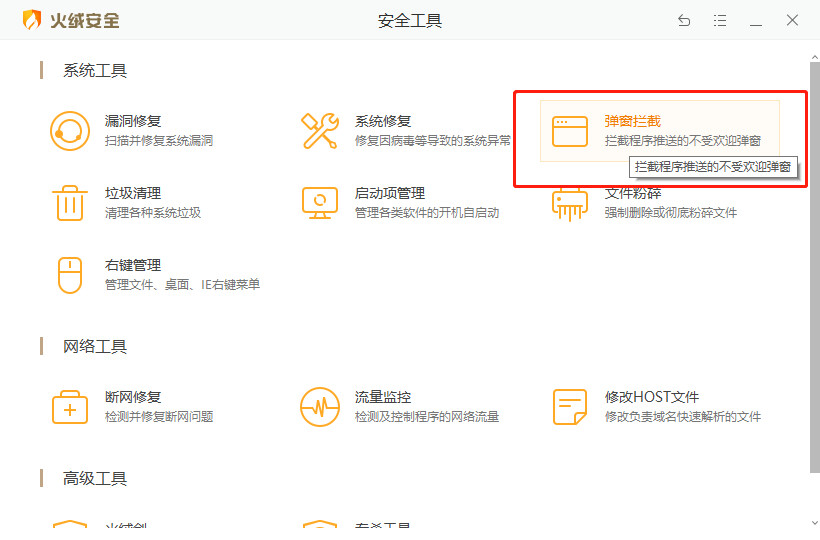Close the 安全工具 window
Screen dimensions: 820x540
pyautogui.click(x=792, y=20)
